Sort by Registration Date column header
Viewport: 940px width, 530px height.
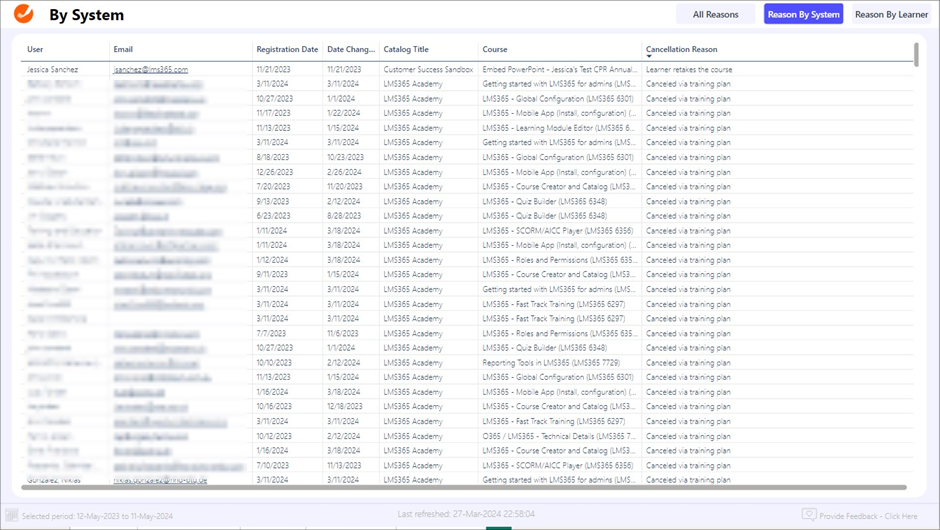(287, 49)
